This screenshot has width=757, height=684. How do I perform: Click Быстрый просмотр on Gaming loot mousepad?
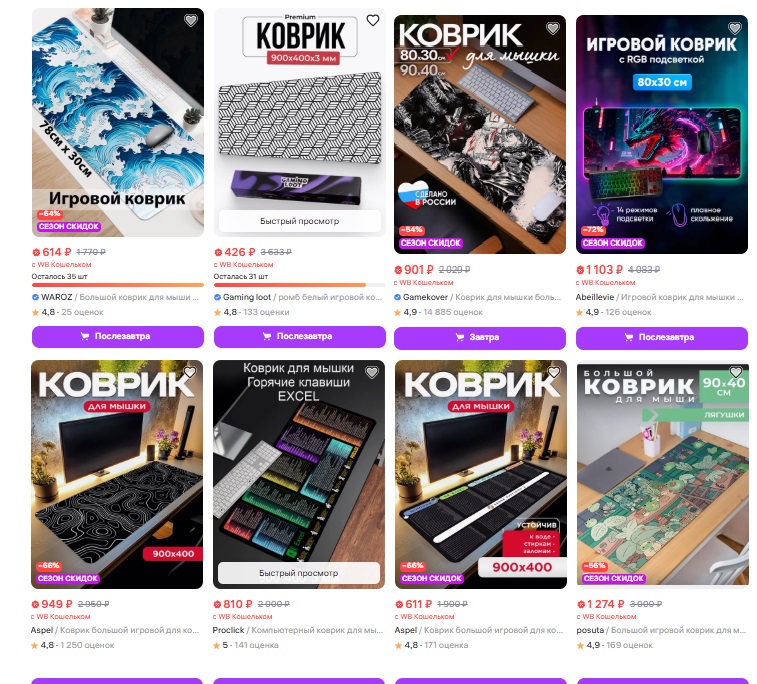point(300,221)
